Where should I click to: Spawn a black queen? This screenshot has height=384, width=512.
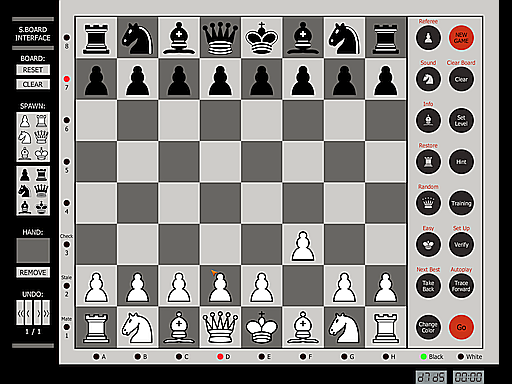coord(41,191)
